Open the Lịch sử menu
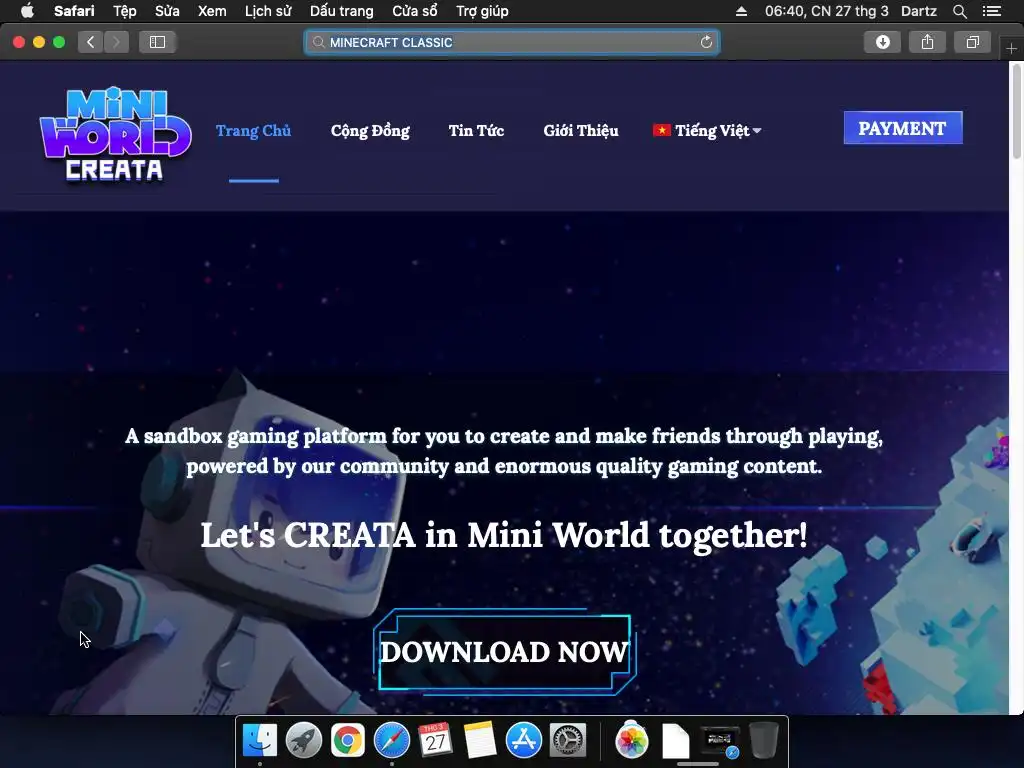Image resolution: width=1024 pixels, height=768 pixels. [x=268, y=11]
